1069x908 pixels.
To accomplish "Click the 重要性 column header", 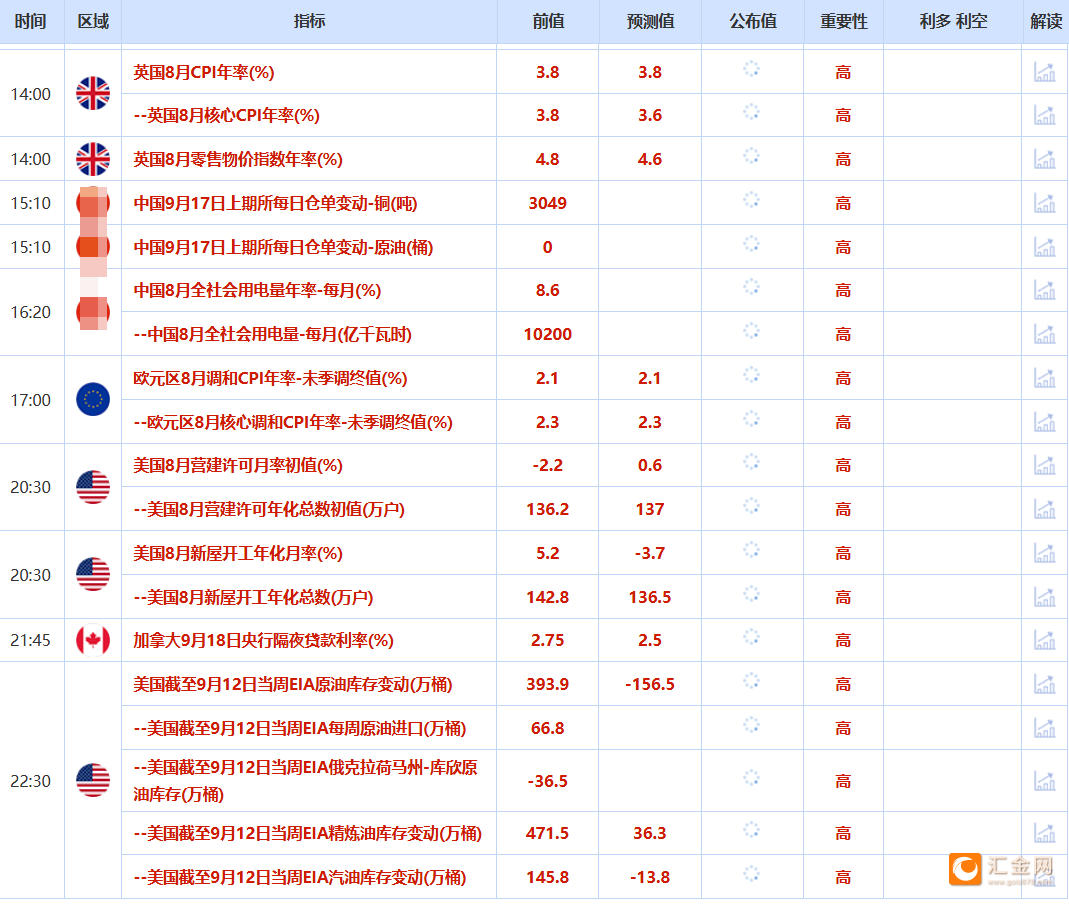I will click(842, 21).
